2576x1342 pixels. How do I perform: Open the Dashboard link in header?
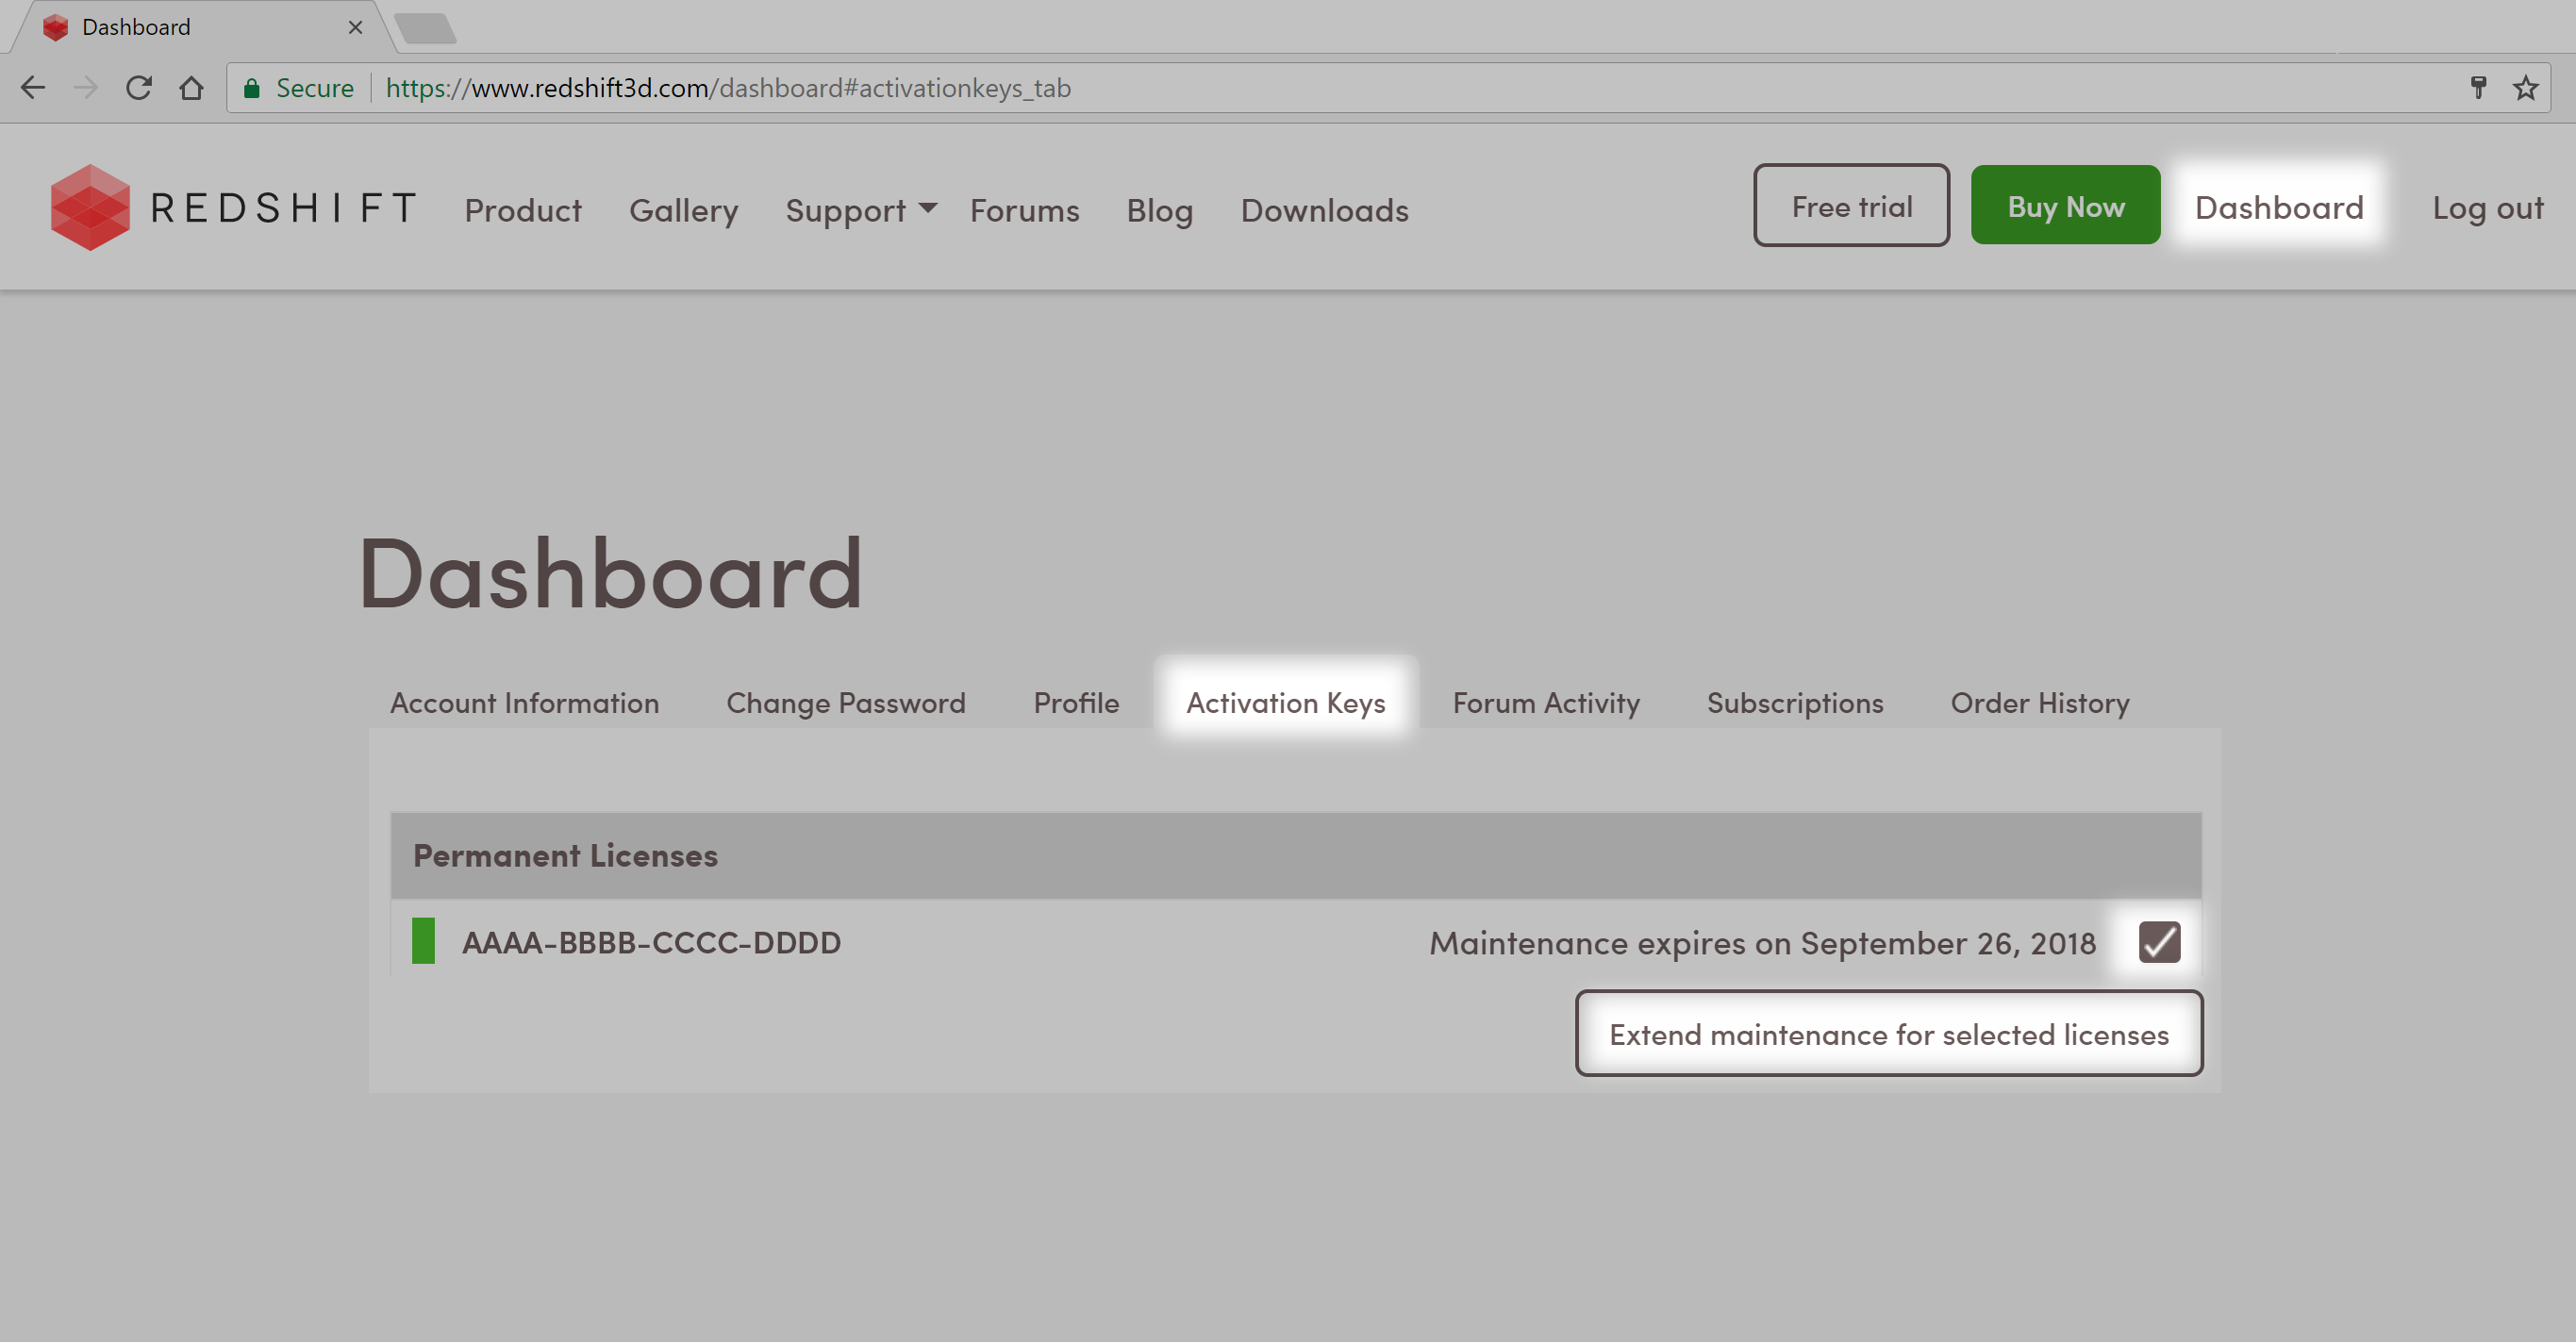click(x=2279, y=207)
